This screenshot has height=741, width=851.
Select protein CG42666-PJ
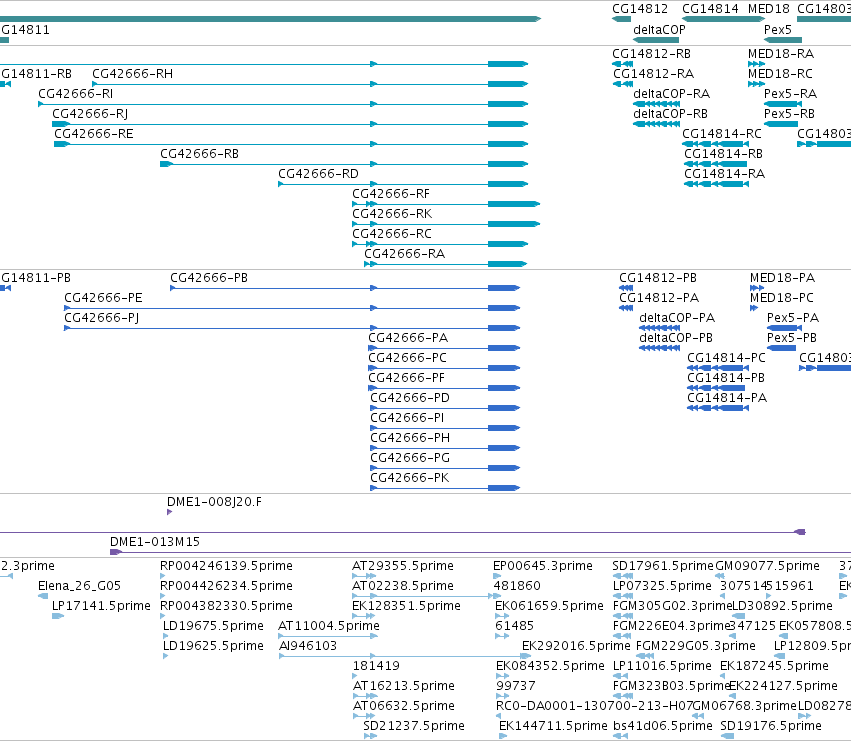pos(101,318)
